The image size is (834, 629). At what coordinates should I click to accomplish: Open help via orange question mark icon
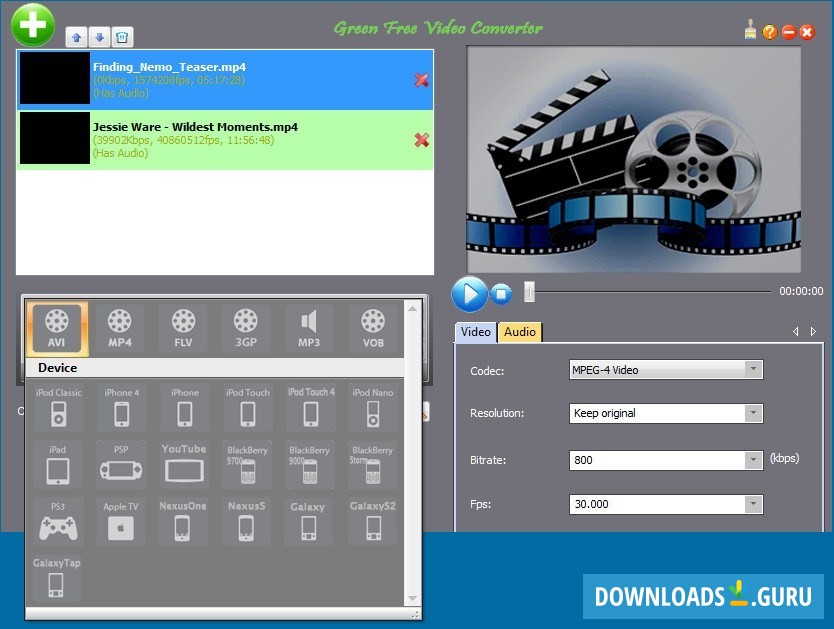coord(770,32)
